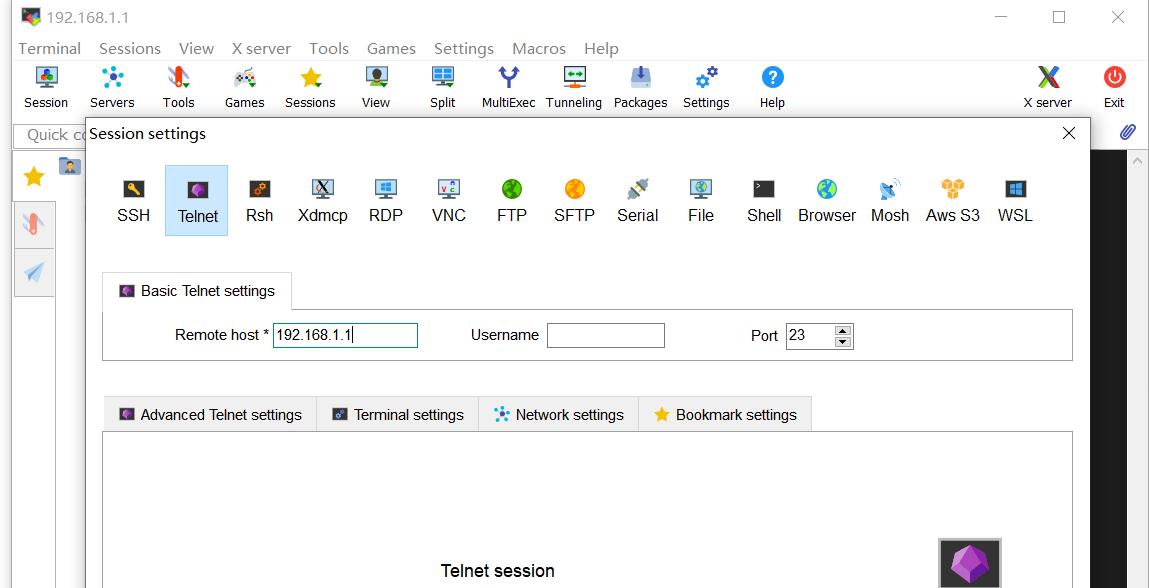Click the Quick connect search box
Screen dimensions: 1149x588
pos(50,135)
